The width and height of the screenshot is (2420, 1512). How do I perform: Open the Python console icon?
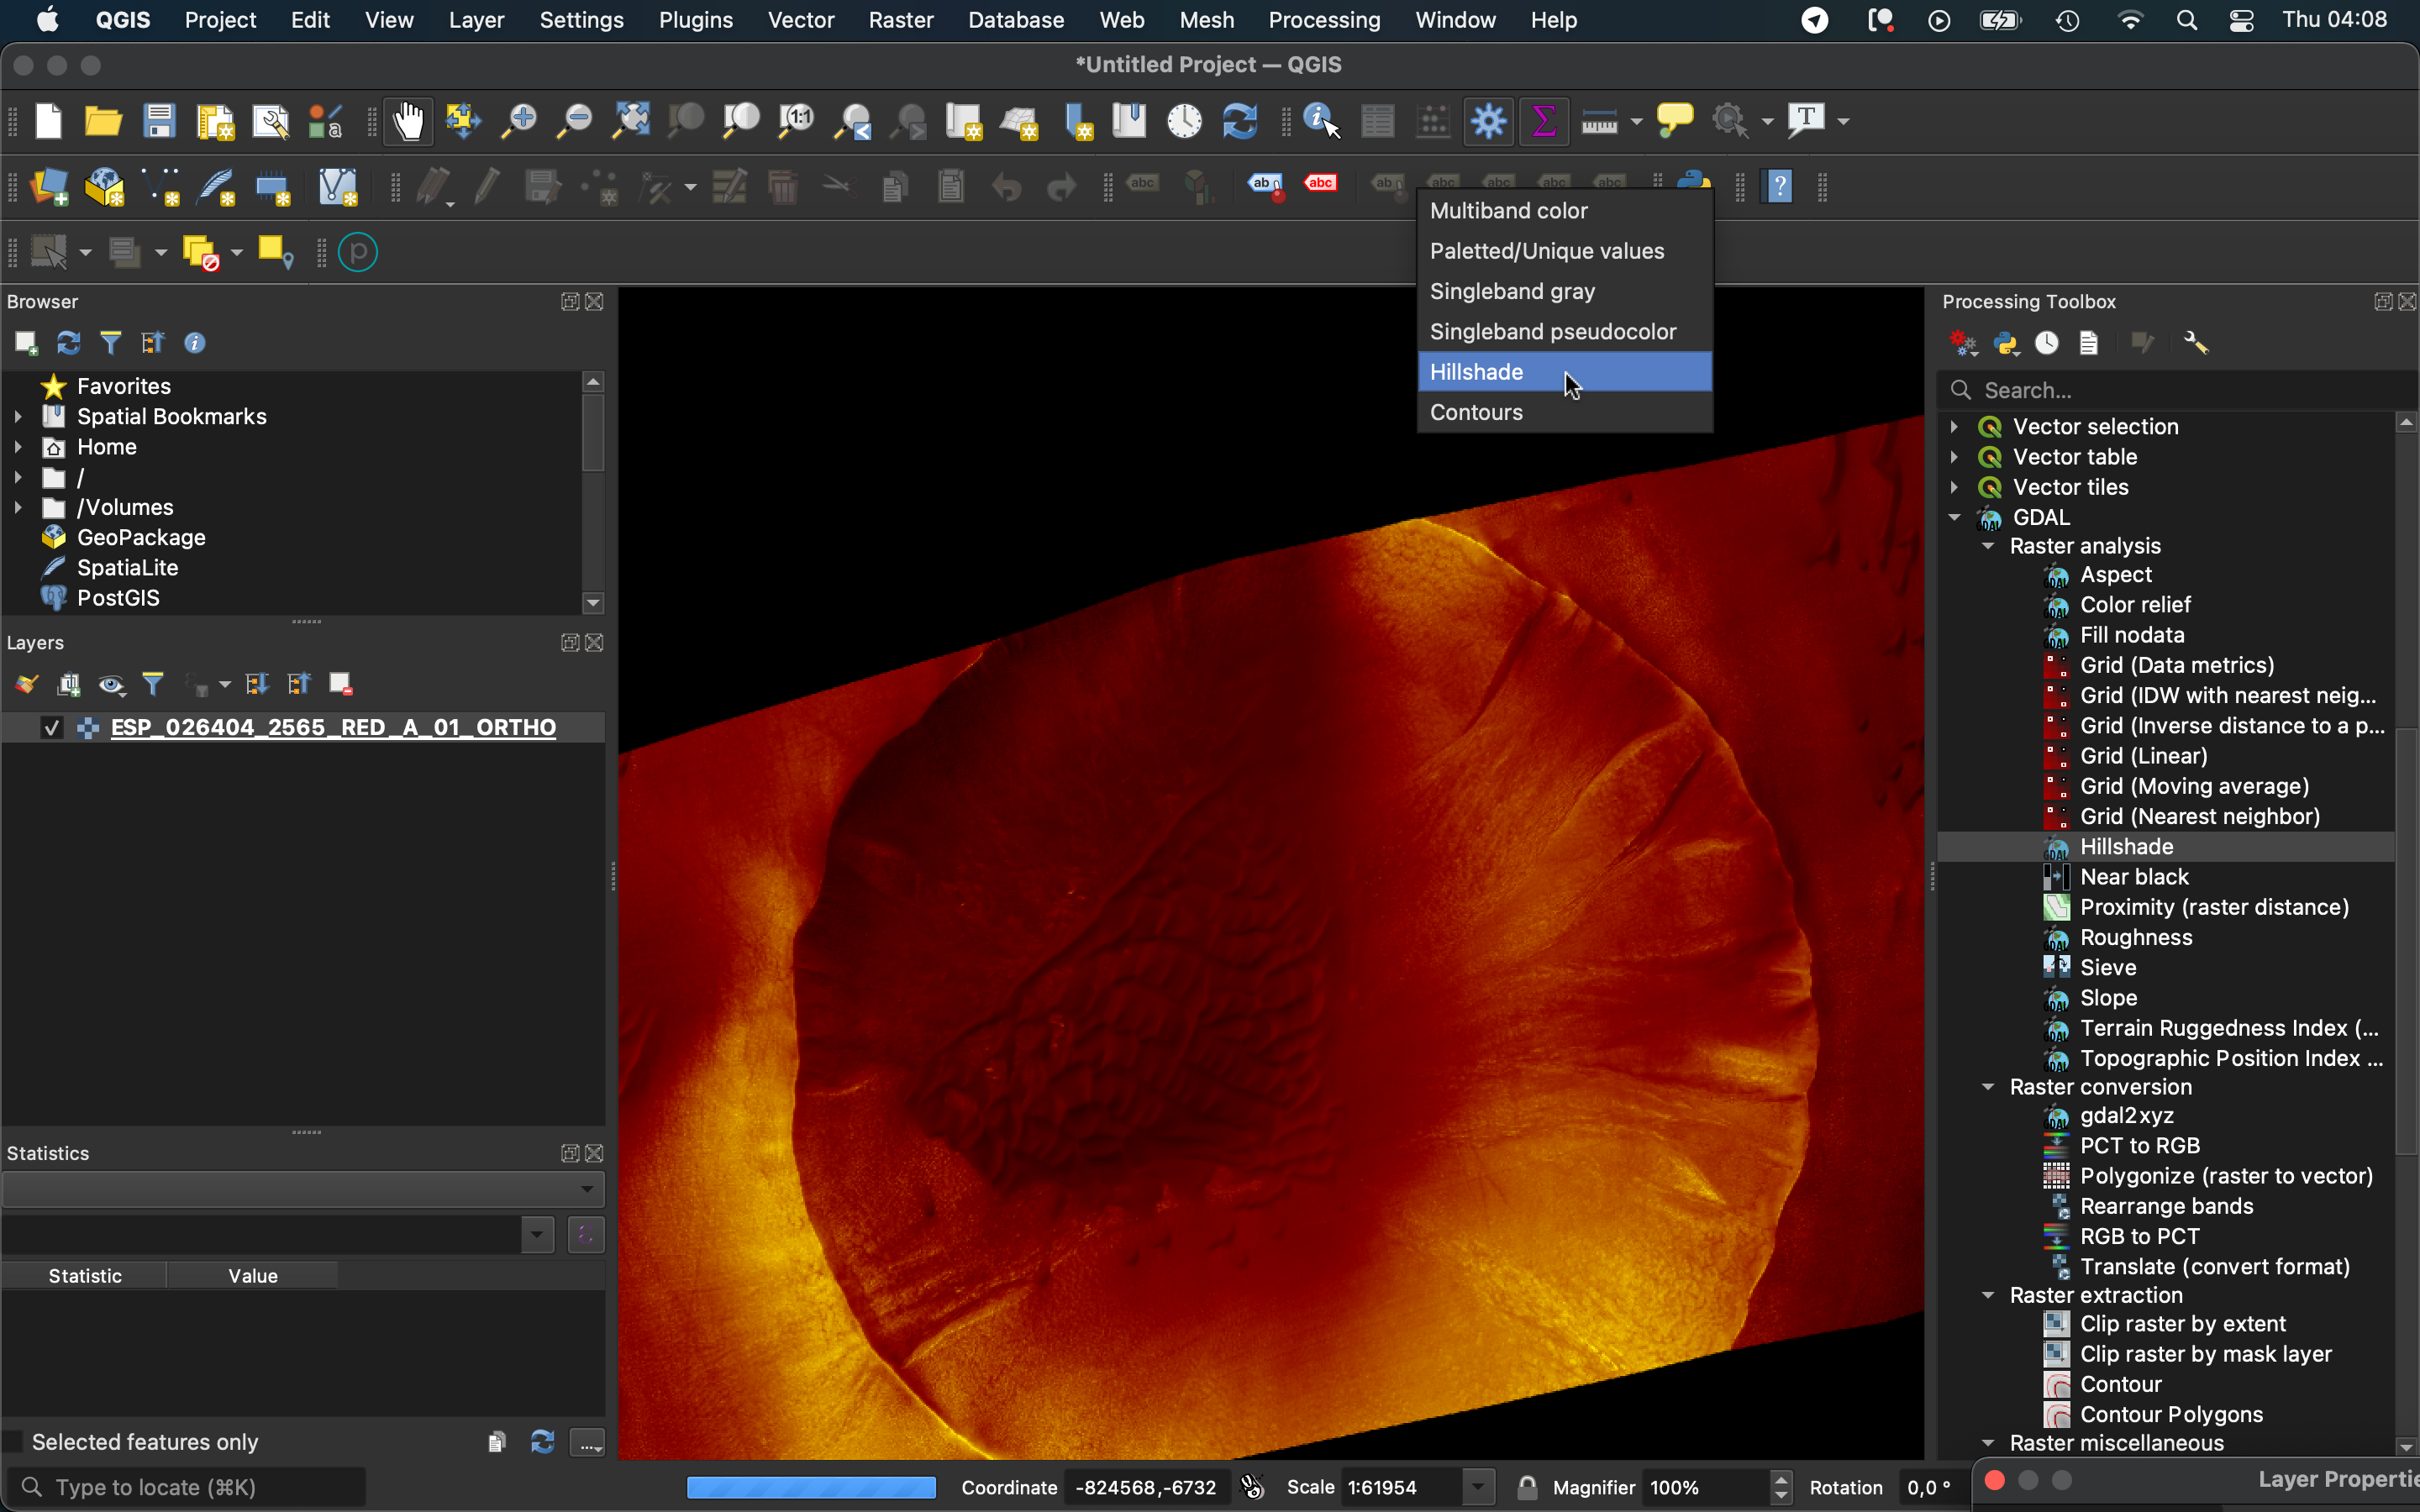1693,180
